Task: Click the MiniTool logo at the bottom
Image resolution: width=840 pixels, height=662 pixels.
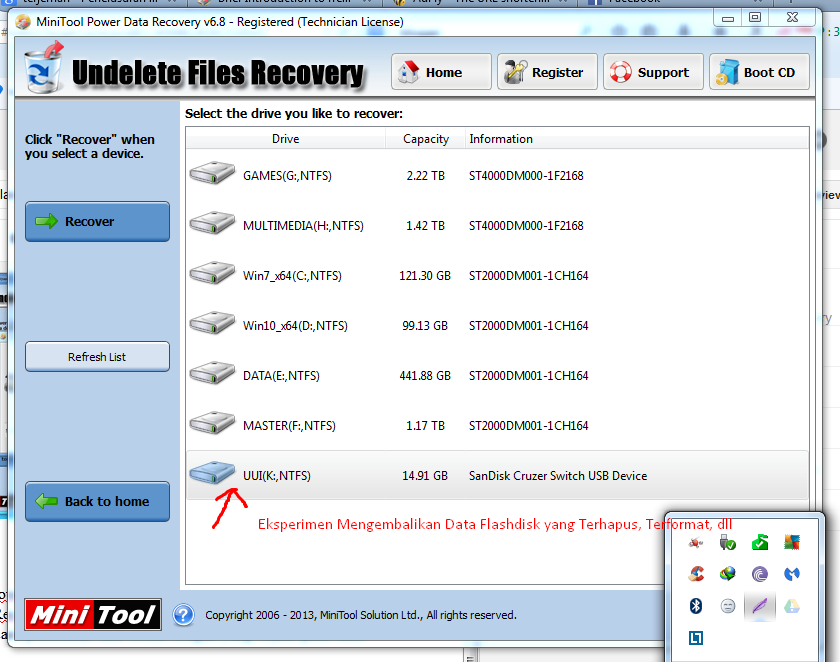Action: (92, 614)
